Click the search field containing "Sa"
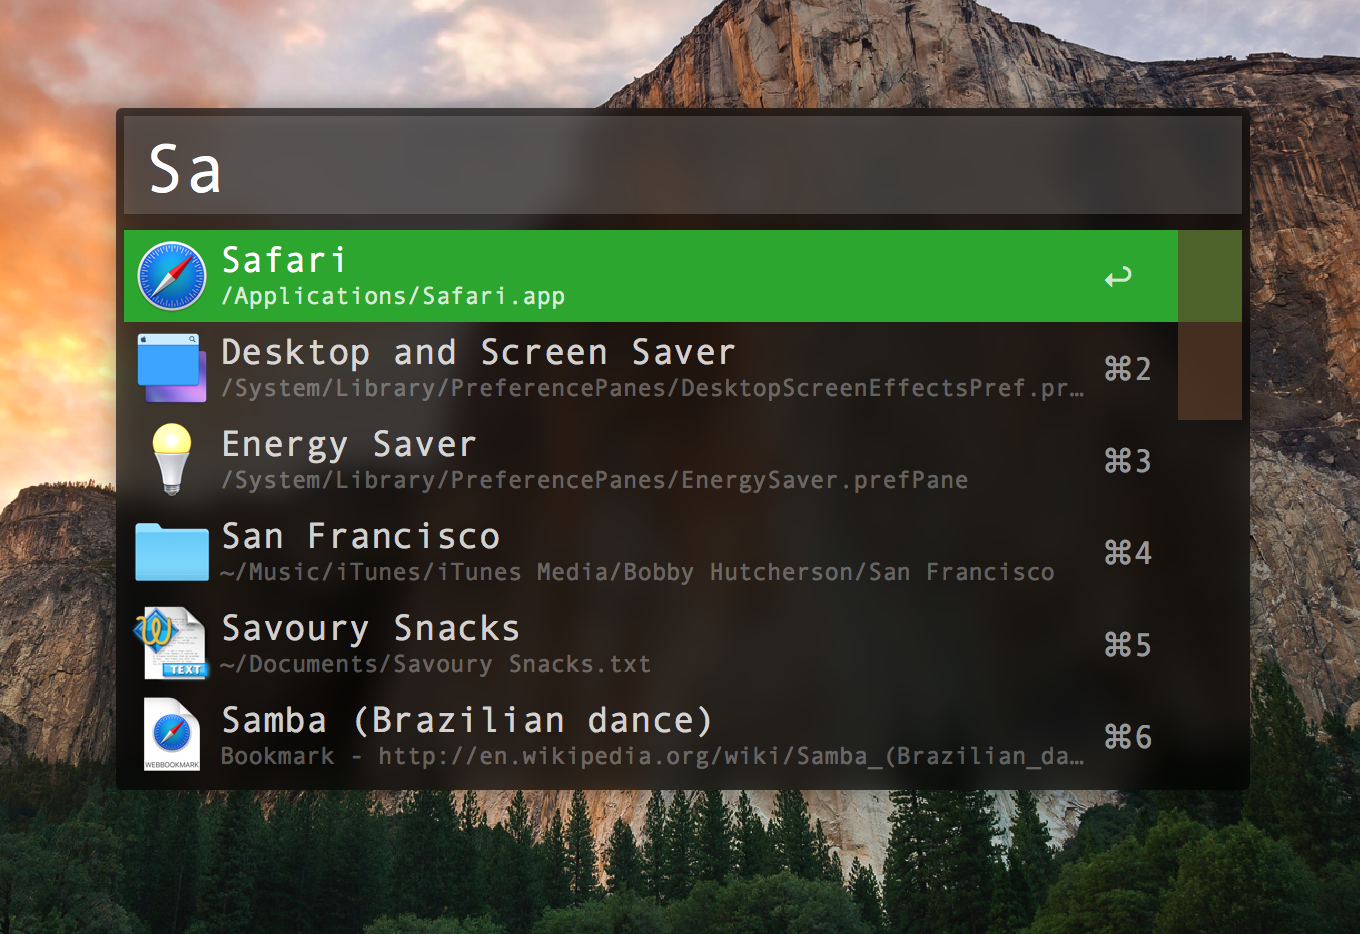 tap(682, 167)
